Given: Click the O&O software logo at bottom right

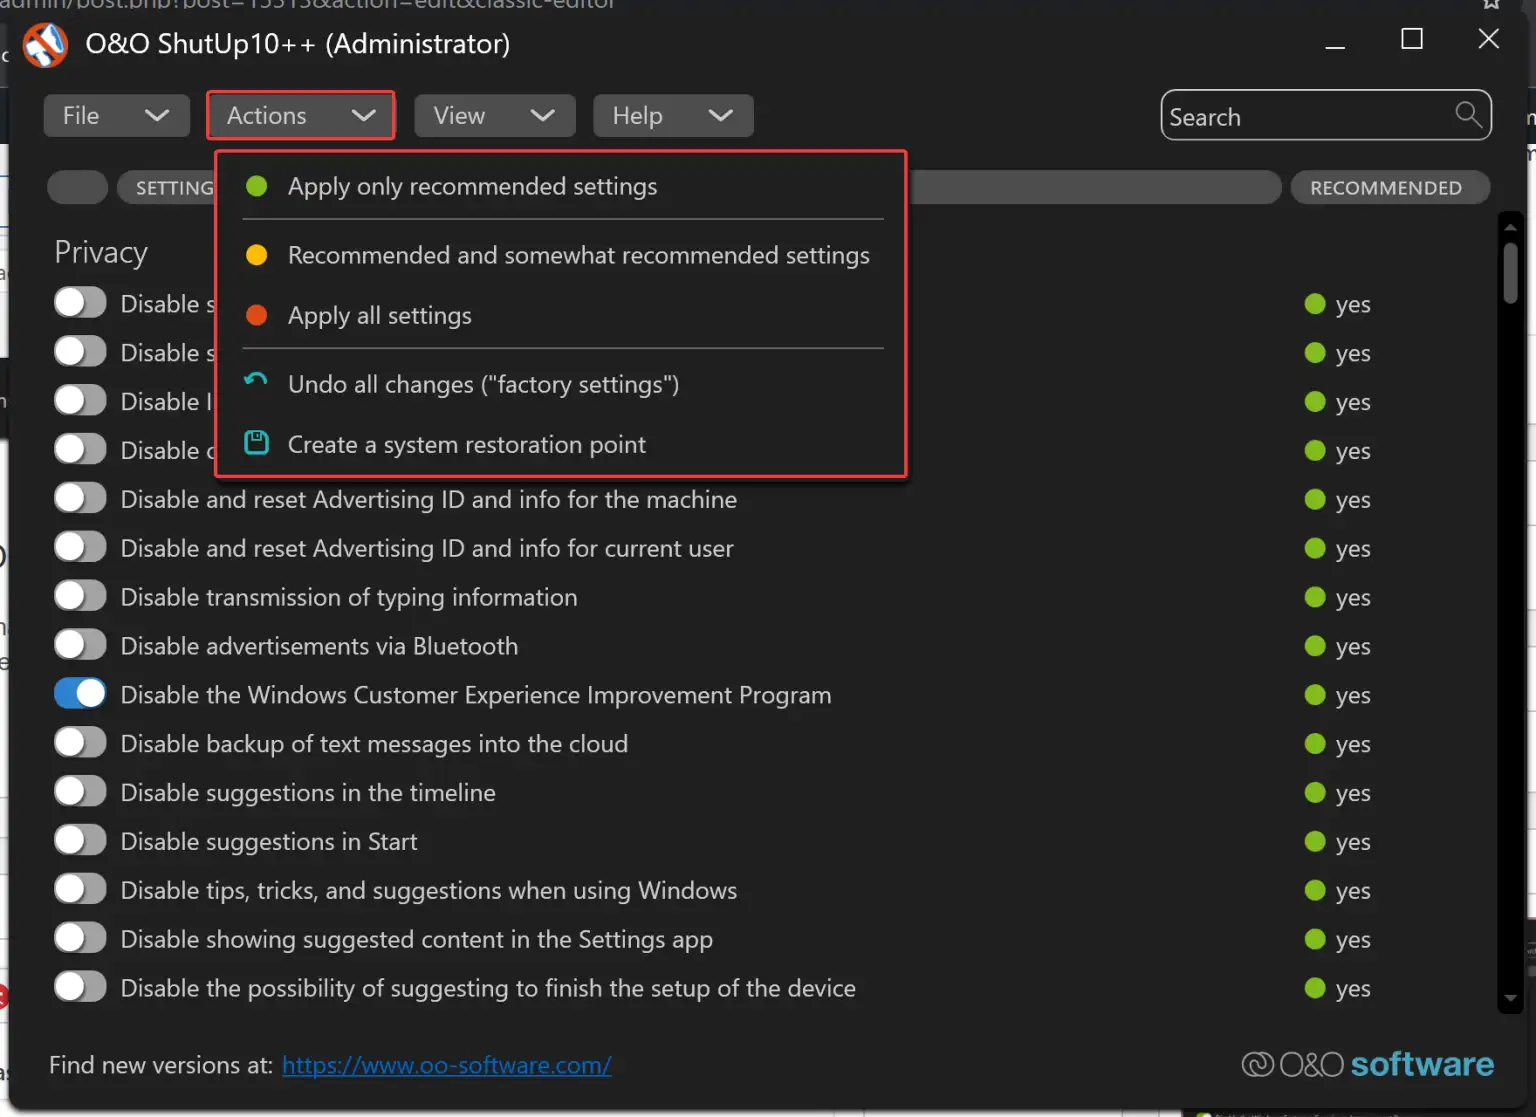Looking at the screenshot, I should tap(1367, 1064).
